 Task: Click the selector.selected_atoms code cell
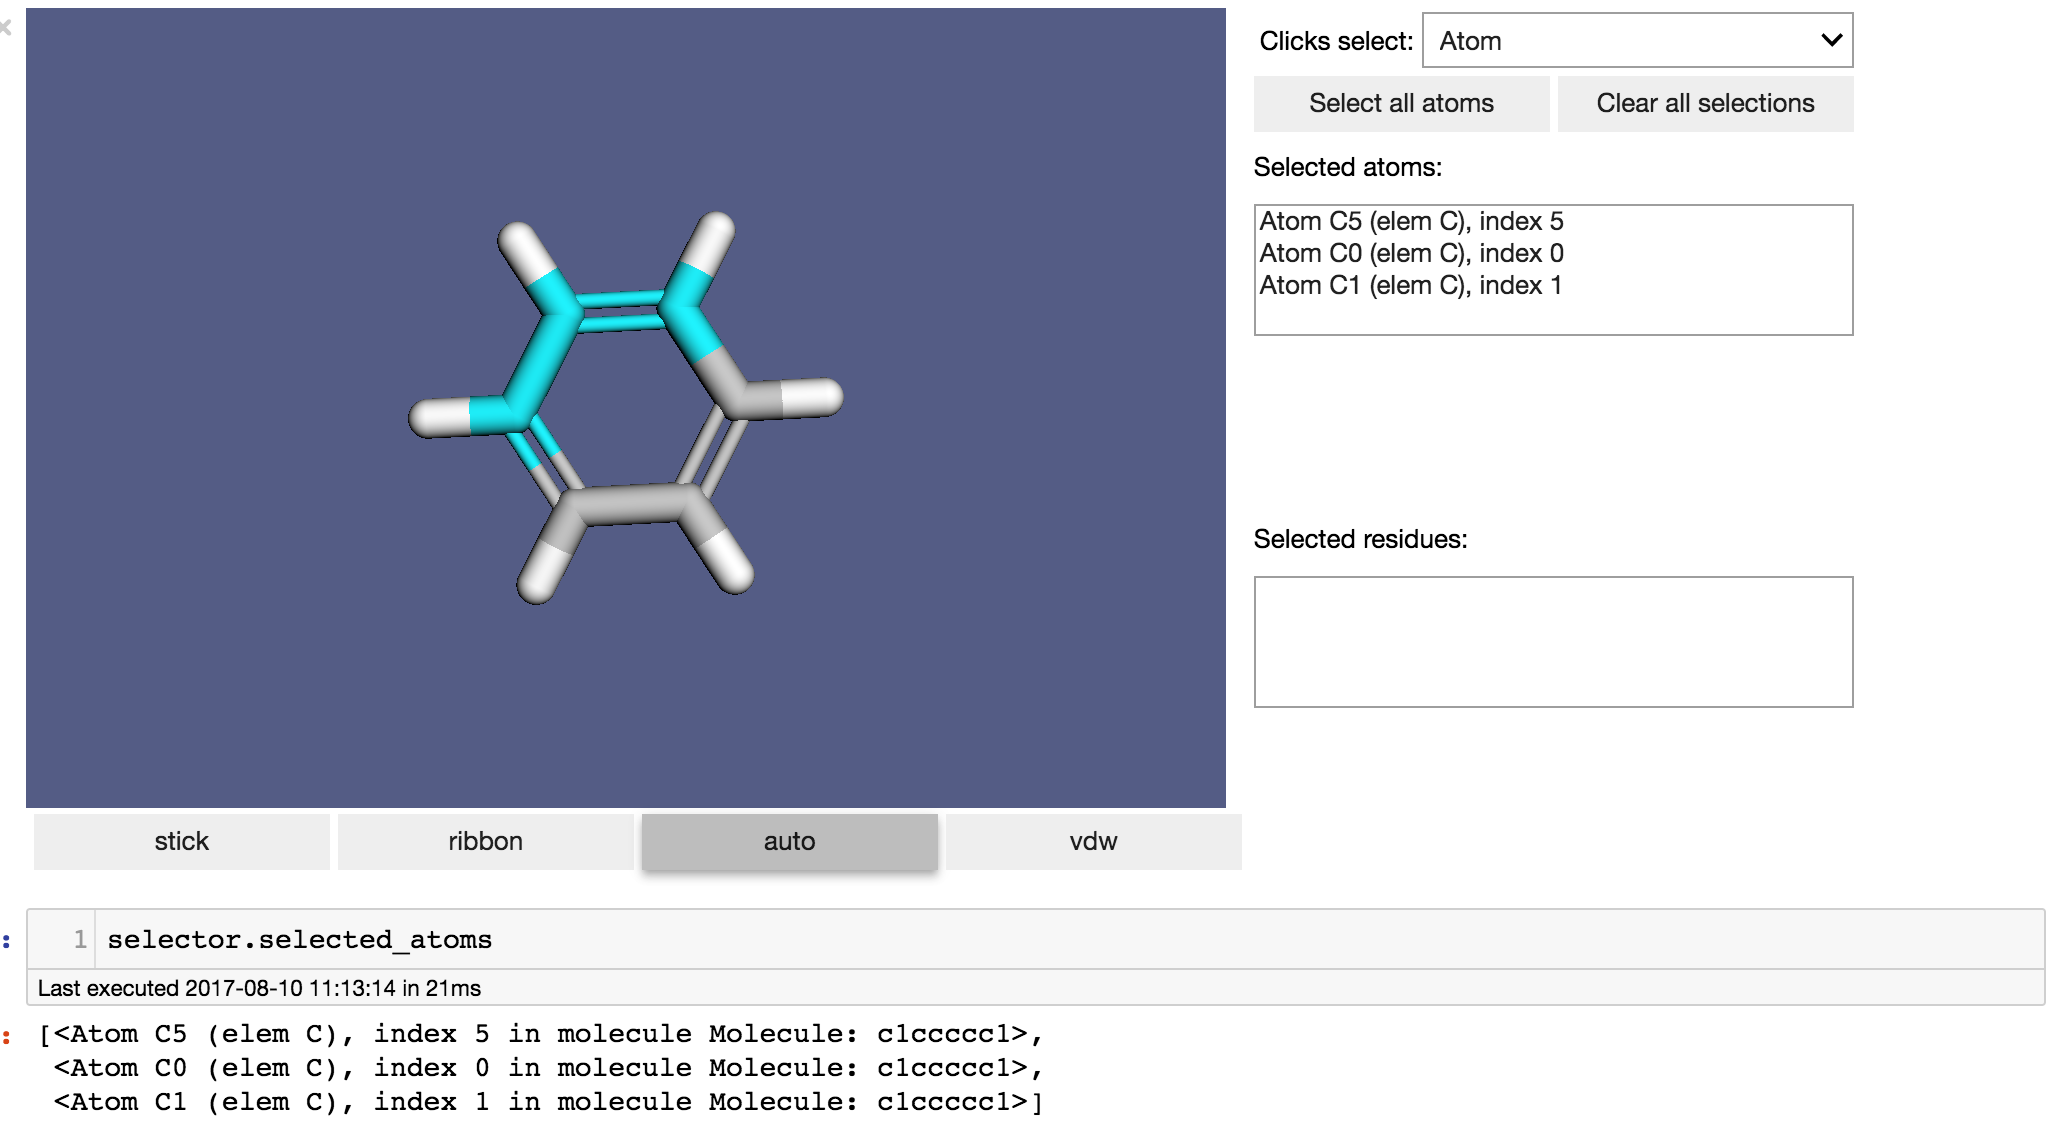(1000, 939)
